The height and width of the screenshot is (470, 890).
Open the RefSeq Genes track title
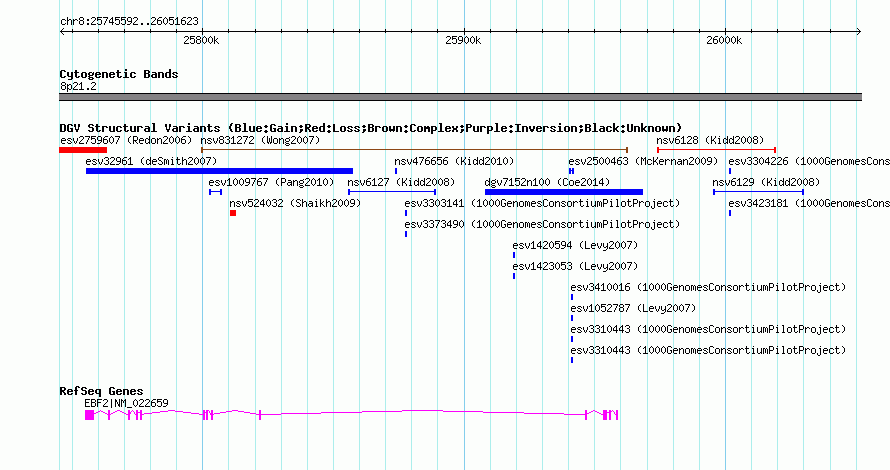101,391
